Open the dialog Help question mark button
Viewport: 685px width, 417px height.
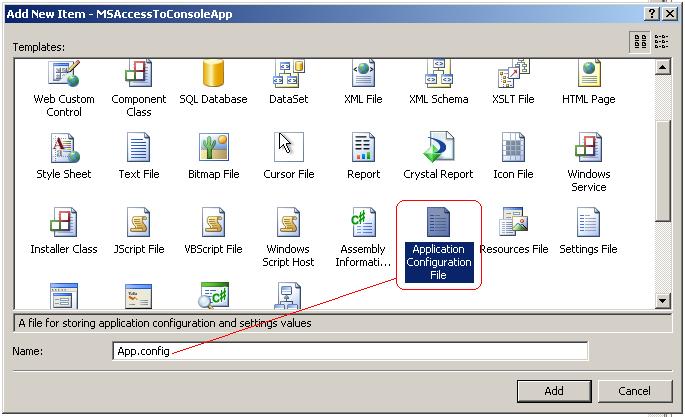[653, 13]
